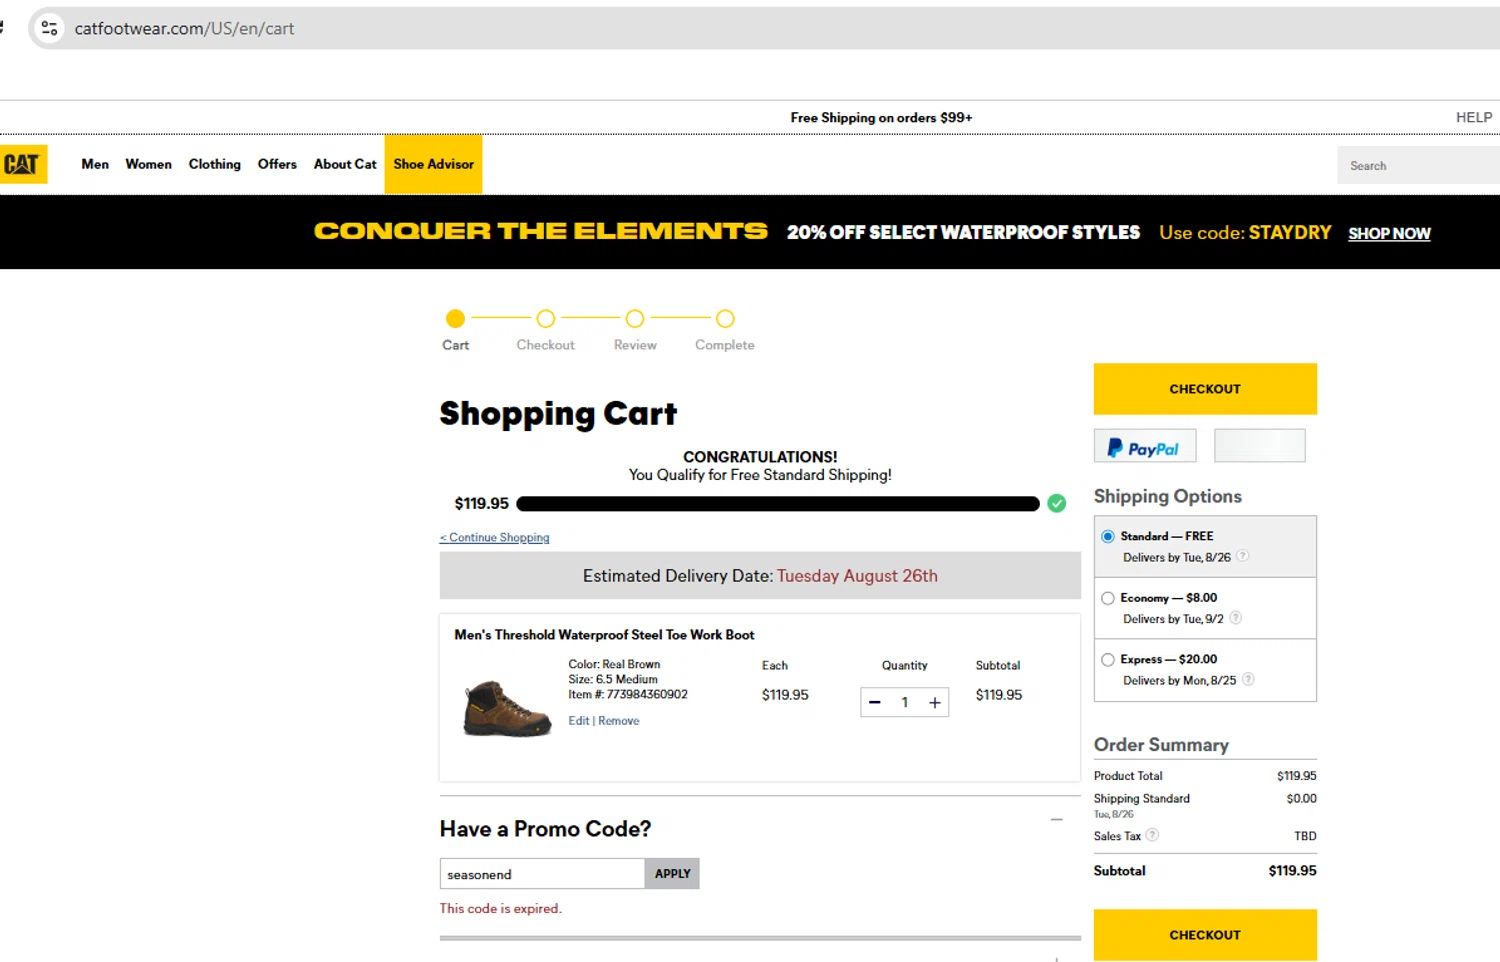Image resolution: width=1500 pixels, height=962 pixels.
Task: Click the promo code input field
Action: coord(542,873)
